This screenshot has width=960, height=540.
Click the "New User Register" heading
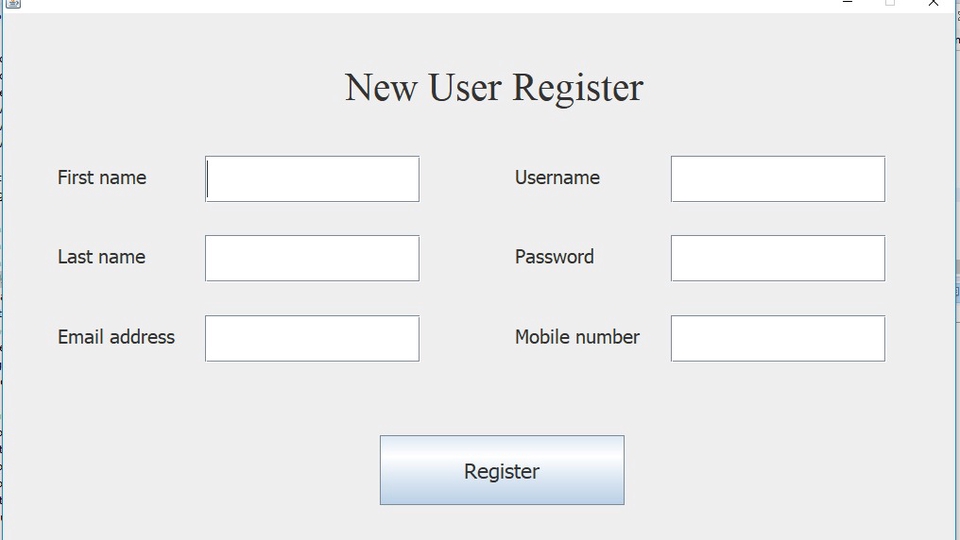(494, 88)
